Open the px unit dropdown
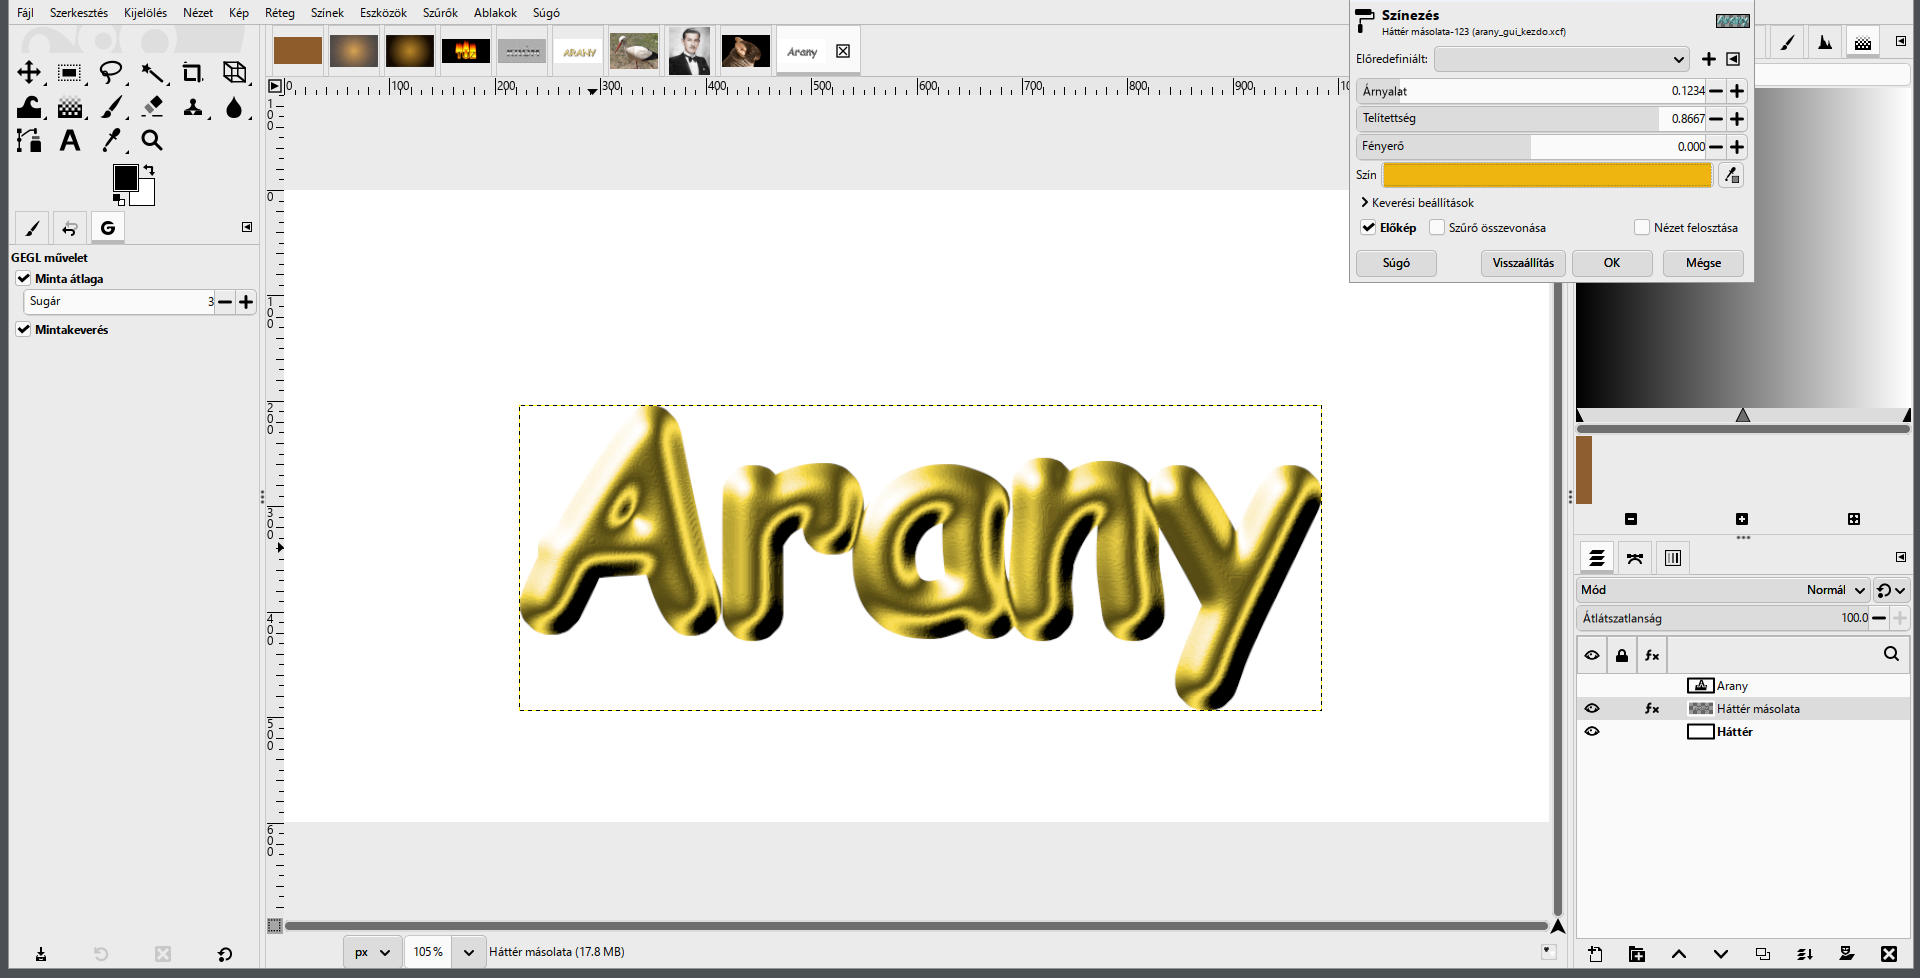1920x978 pixels. point(373,952)
